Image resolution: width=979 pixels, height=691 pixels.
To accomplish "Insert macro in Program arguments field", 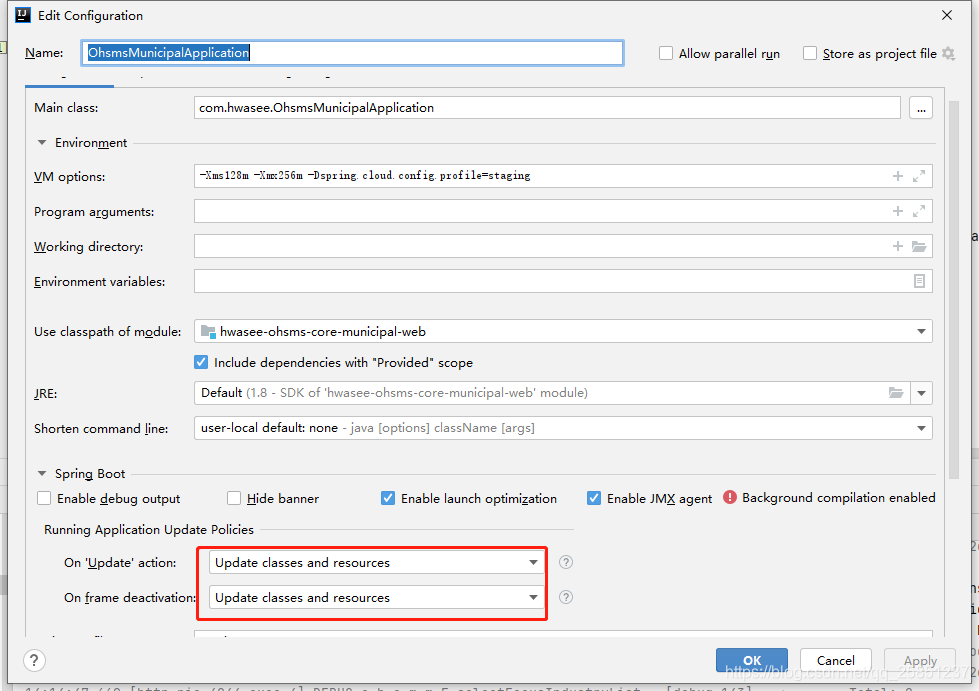I will [898, 211].
